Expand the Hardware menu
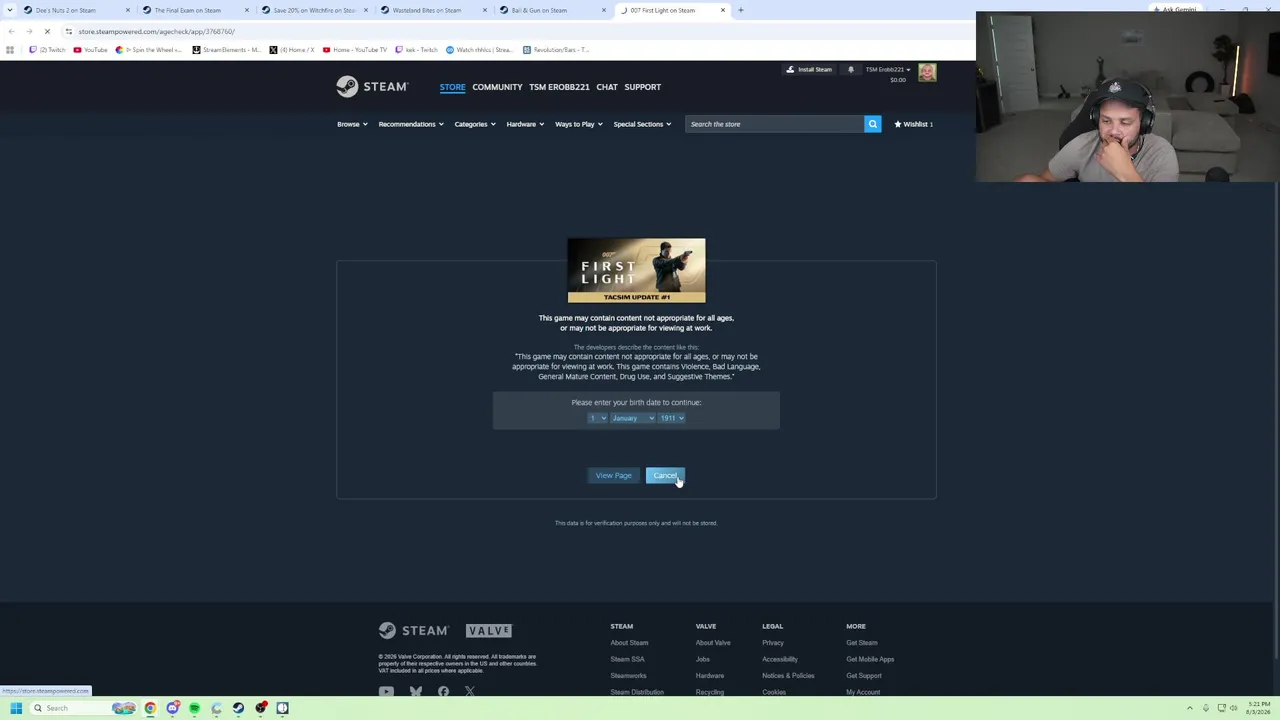This screenshot has height=720, width=1280. (525, 124)
